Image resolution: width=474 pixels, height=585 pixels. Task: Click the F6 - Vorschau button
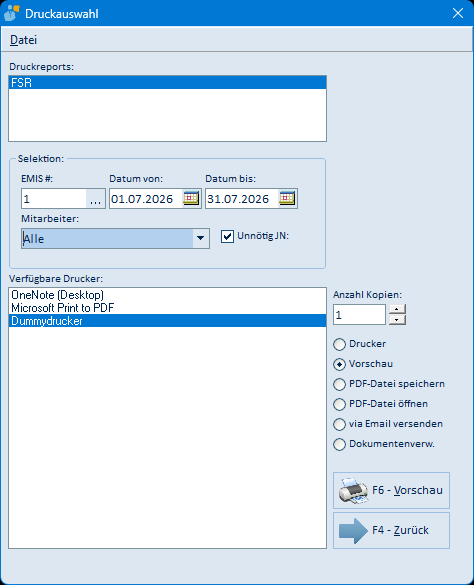[x=391, y=490]
